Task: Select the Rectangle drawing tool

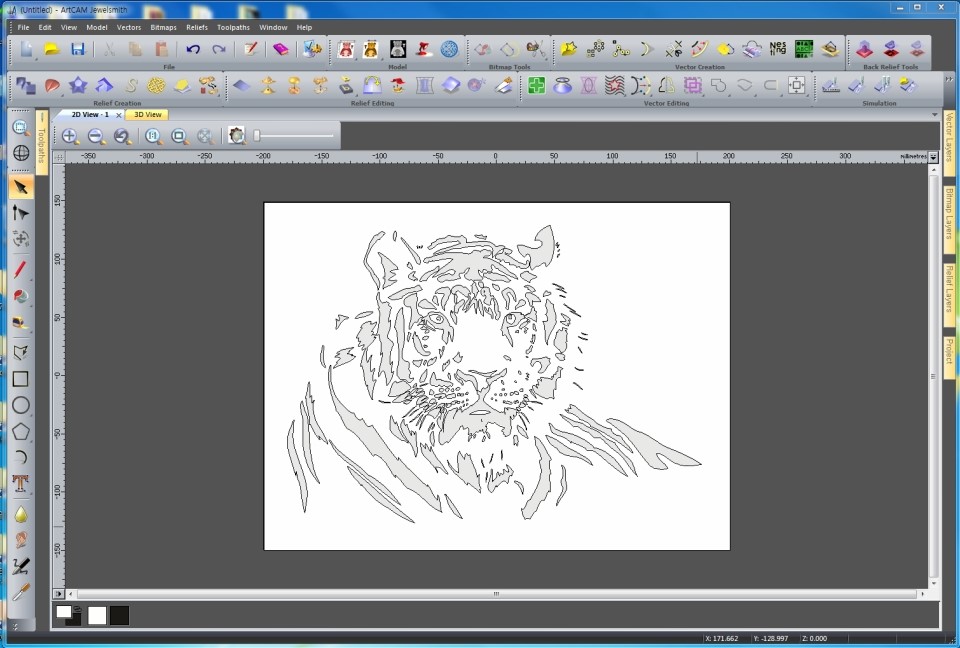Action: coord(21,379)
